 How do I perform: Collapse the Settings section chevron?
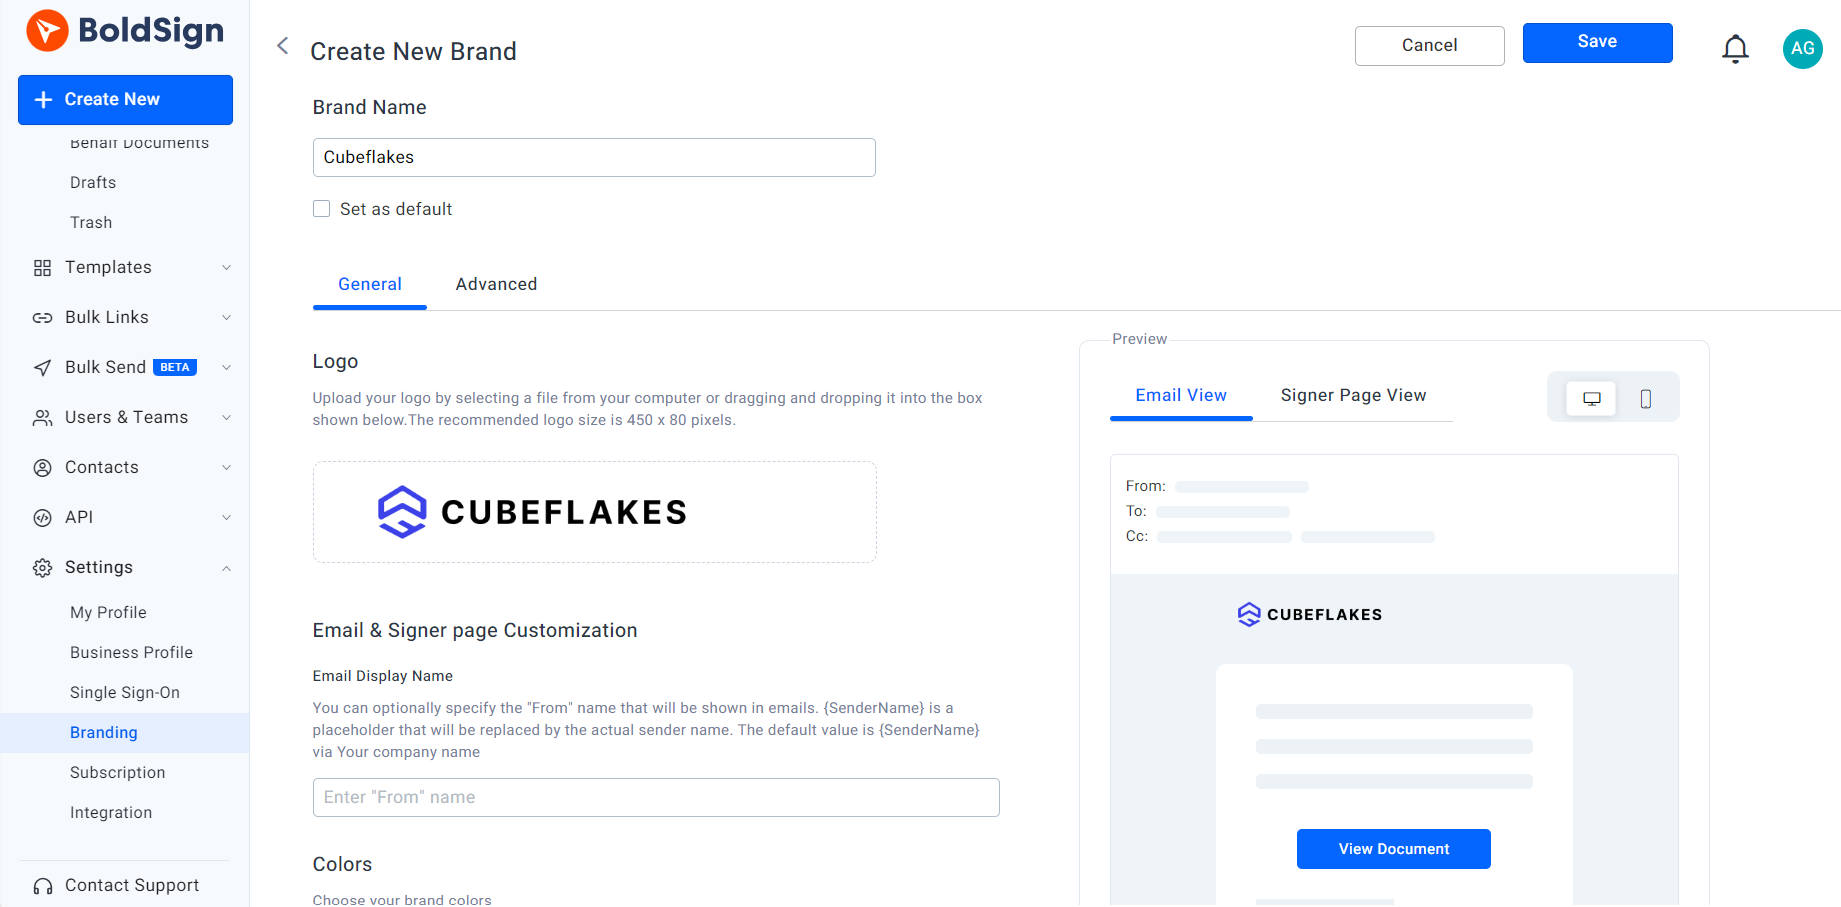click(226, 568)
